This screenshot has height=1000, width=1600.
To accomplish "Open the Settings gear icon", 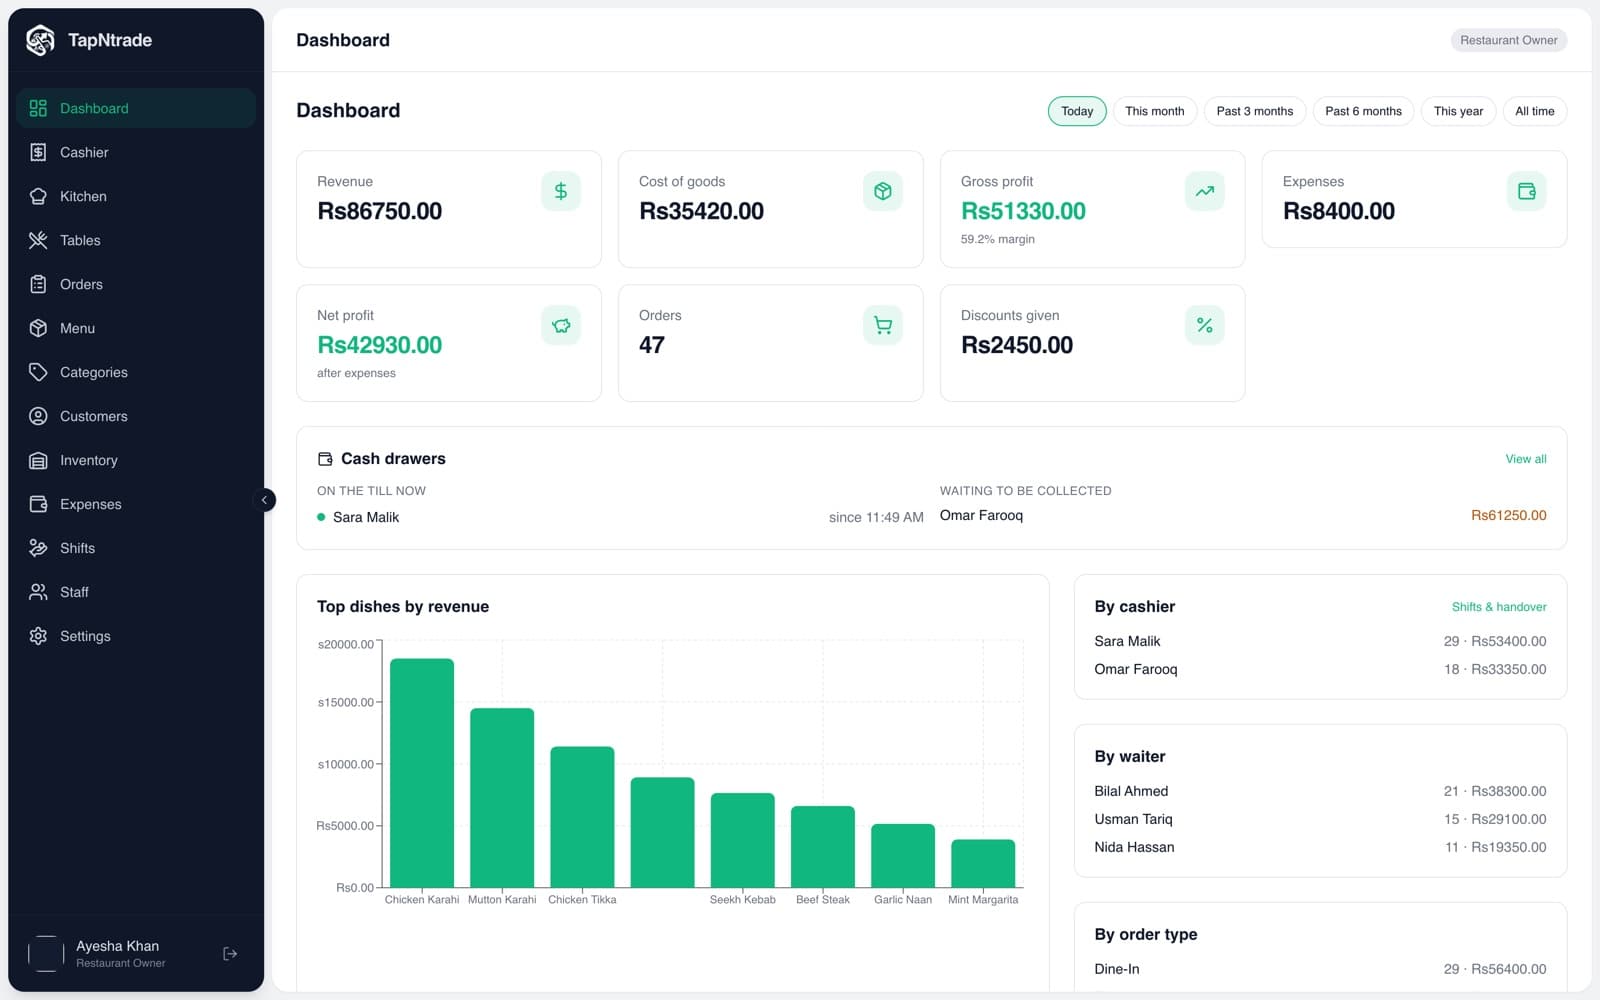I will click(x=38, y=636).
